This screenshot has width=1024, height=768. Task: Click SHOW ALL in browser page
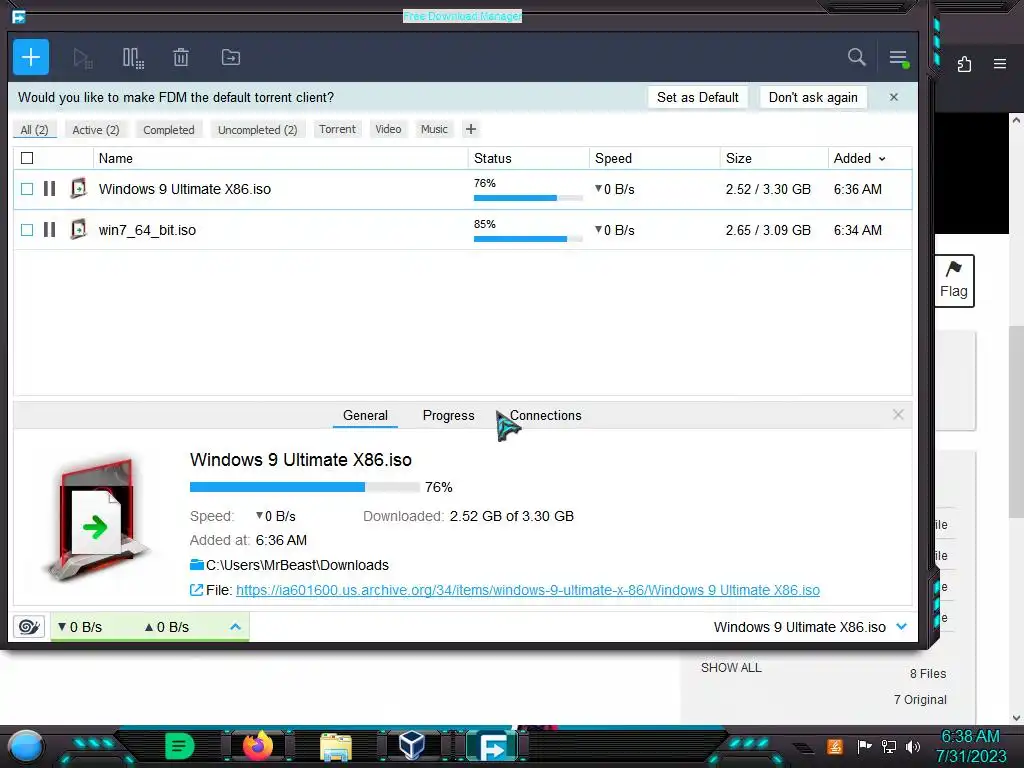pos(731,667)
